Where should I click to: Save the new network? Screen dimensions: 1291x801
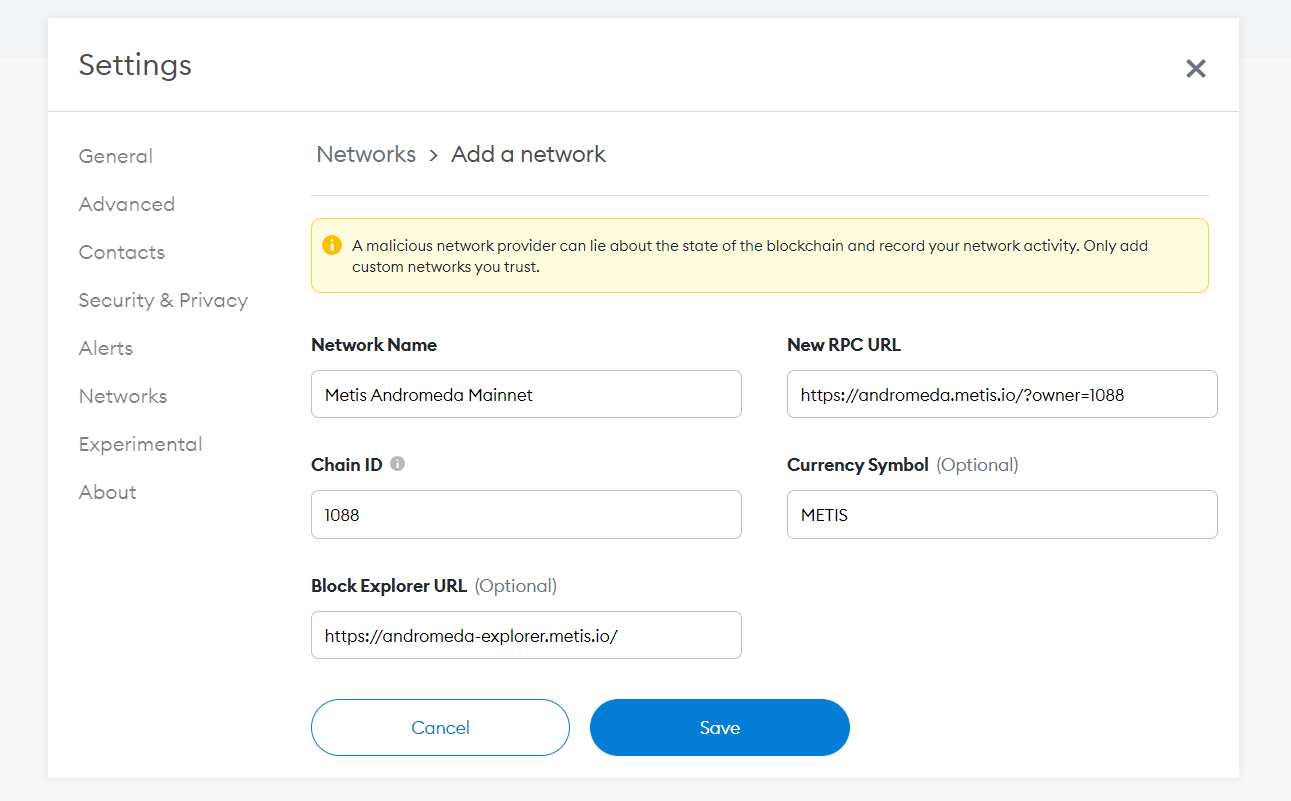click(720, 727)
